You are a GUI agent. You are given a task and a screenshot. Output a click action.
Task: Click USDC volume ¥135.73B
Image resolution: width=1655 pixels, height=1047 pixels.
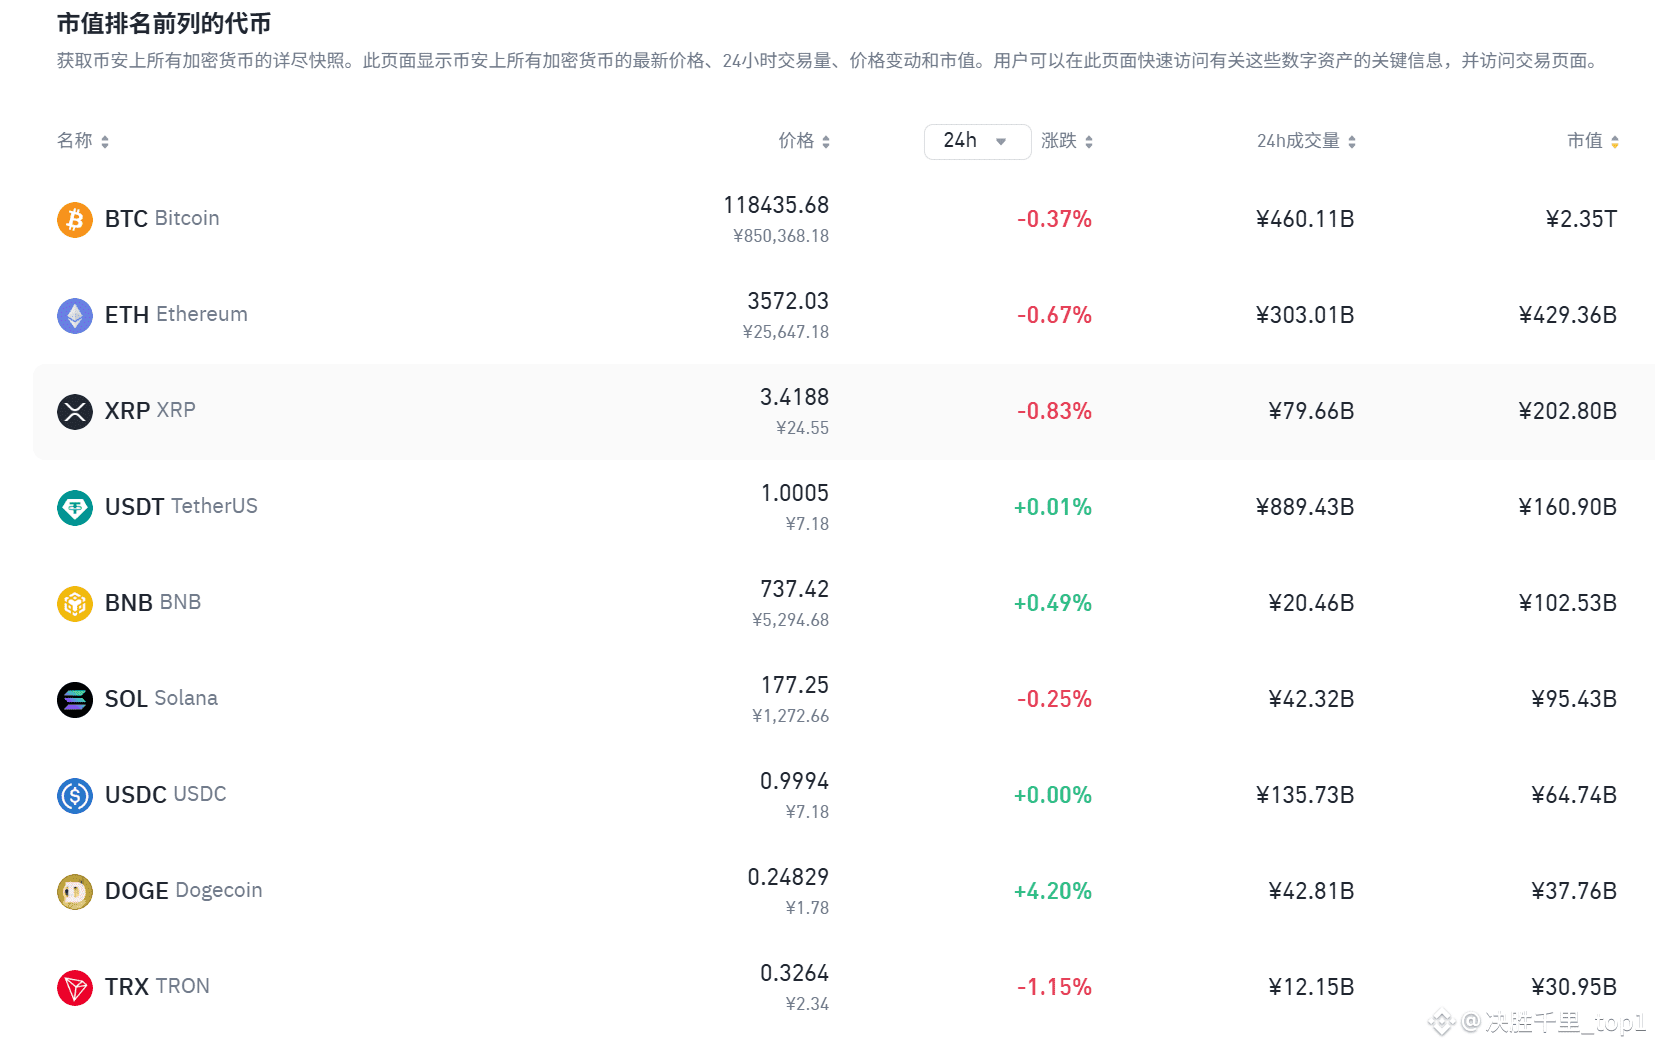(1305, 795)
